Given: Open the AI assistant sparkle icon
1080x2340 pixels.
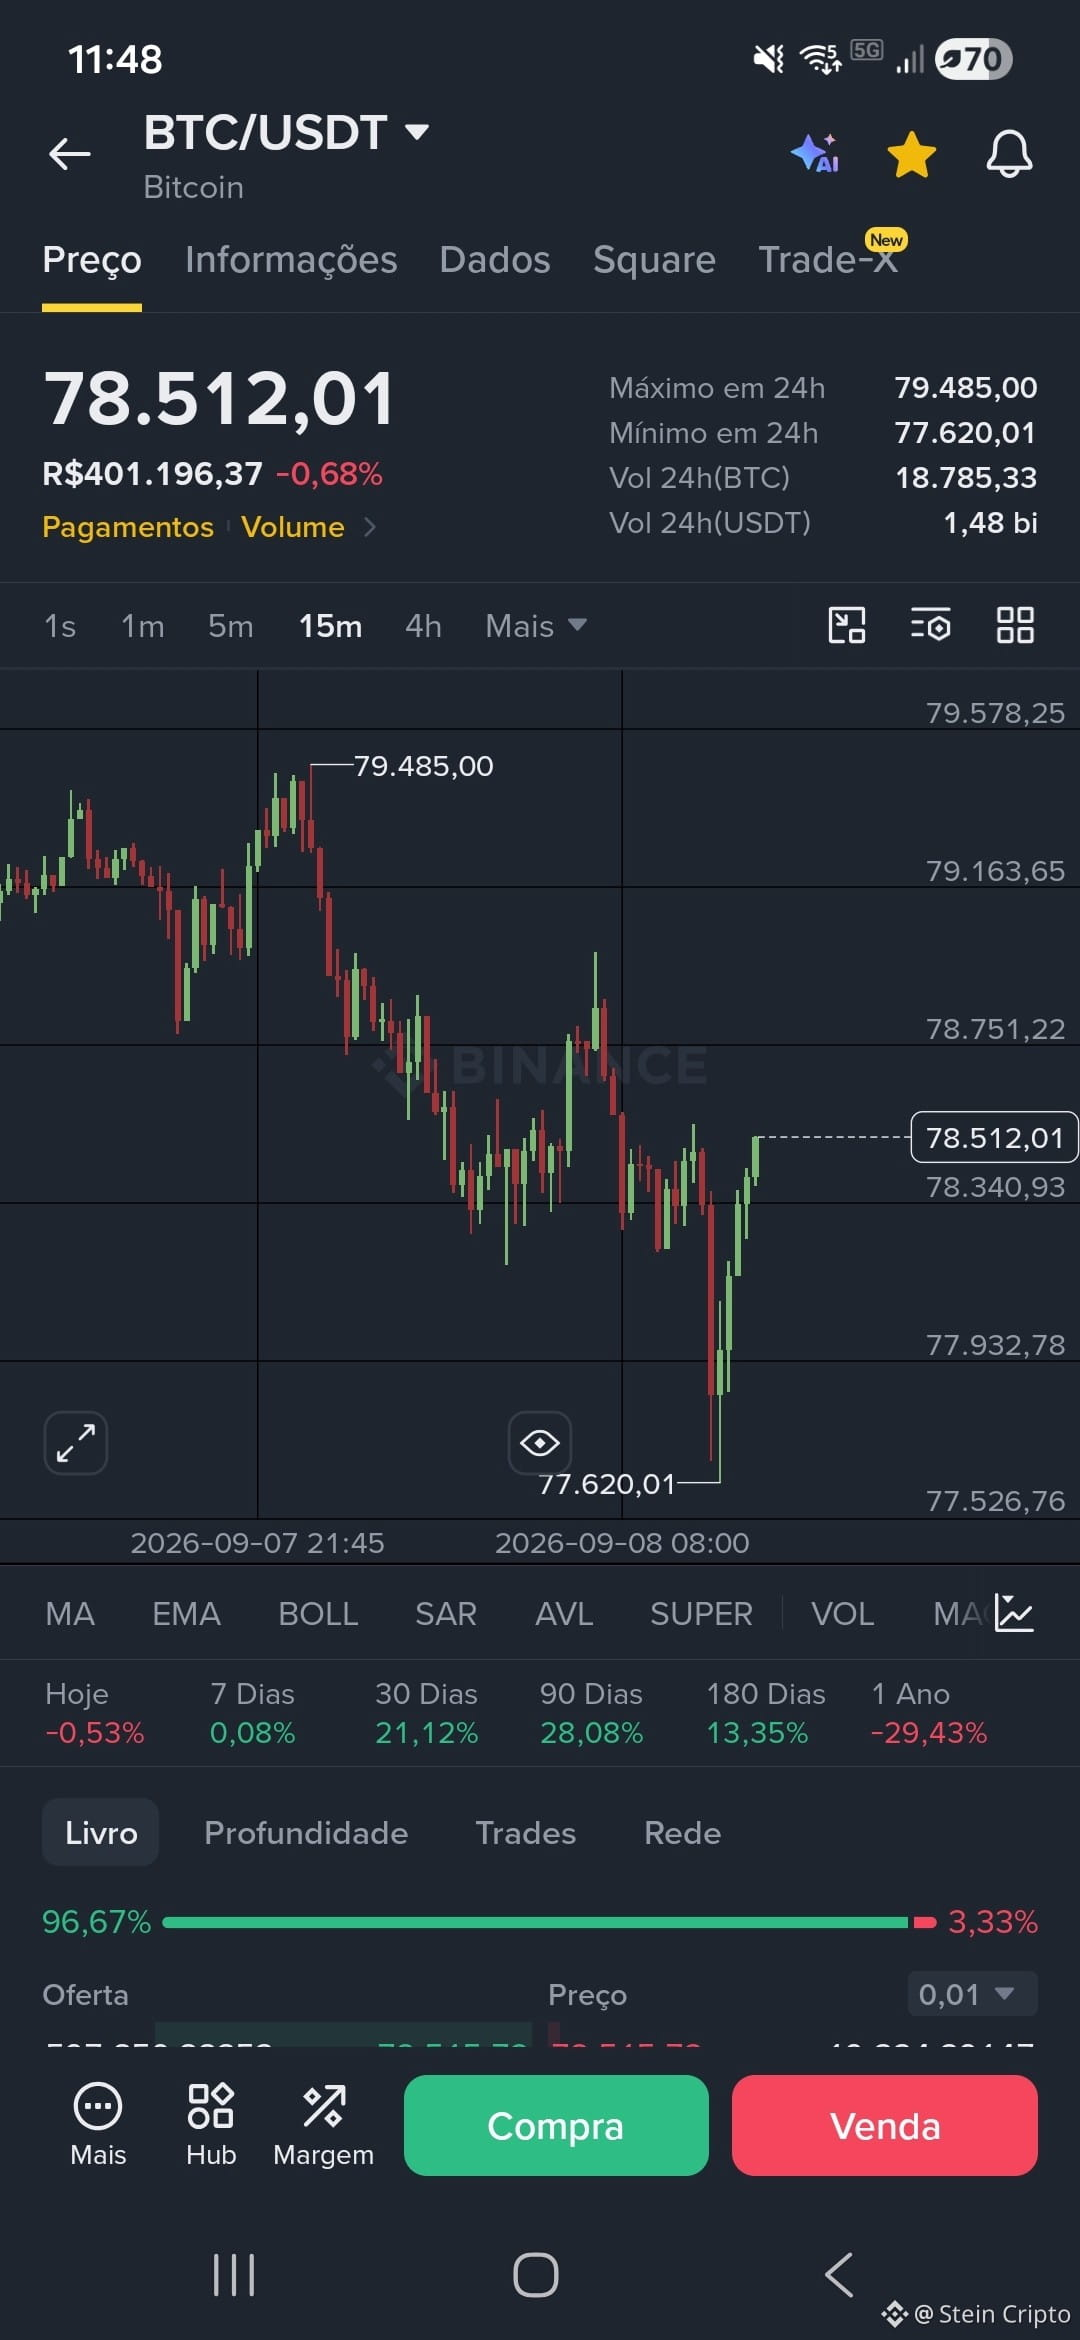Looking at the screenshot, I should [x=815, y=153].
